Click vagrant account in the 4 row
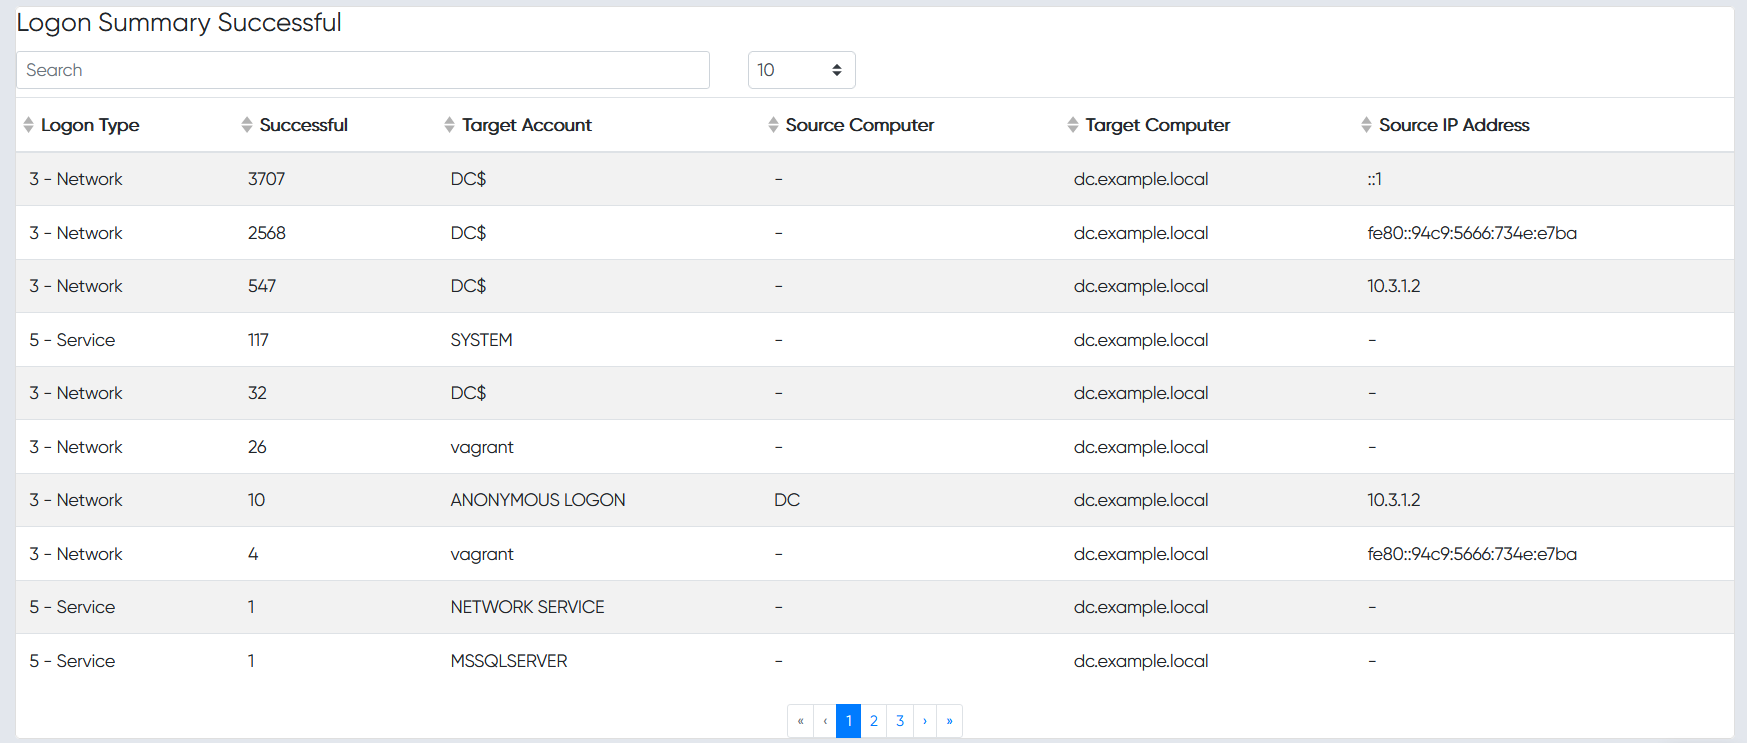This screenshot has height=743, width=1747. [482, 554]
